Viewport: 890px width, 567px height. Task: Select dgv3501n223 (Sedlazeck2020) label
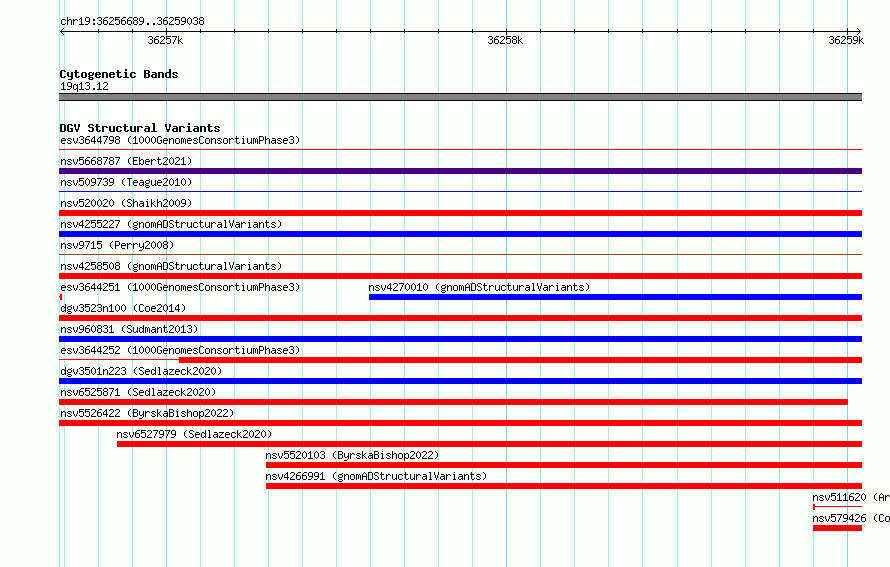tap(141, 371)
